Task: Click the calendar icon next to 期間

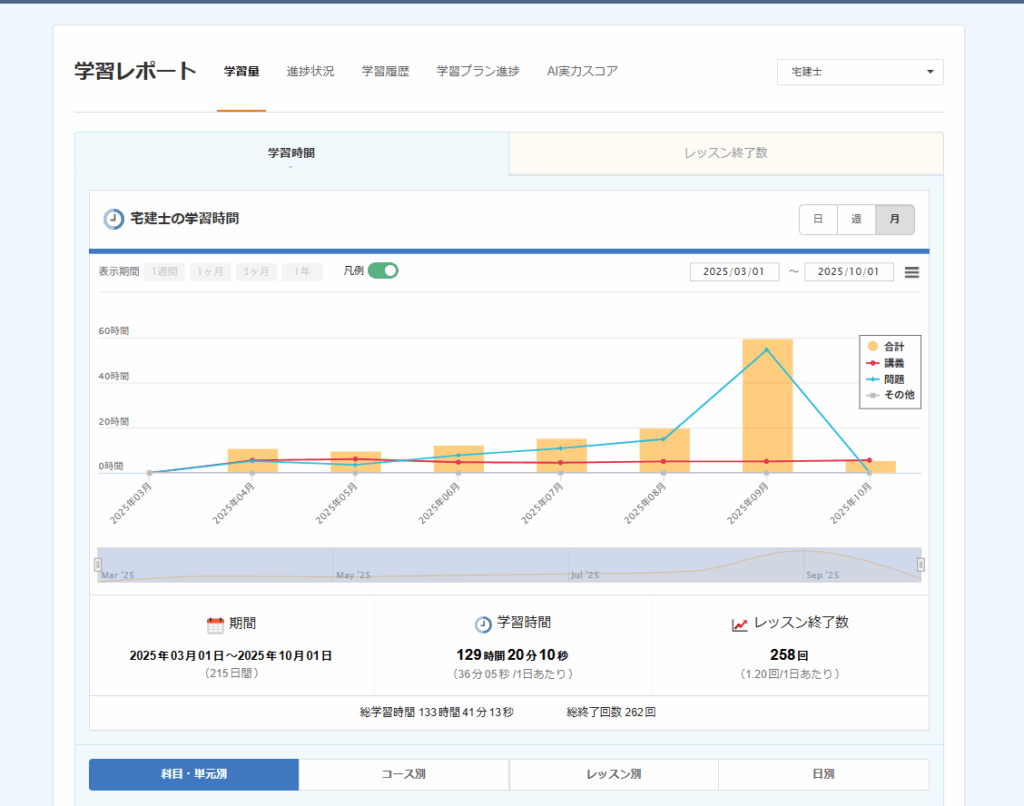Action: click(x=215, y=624)
